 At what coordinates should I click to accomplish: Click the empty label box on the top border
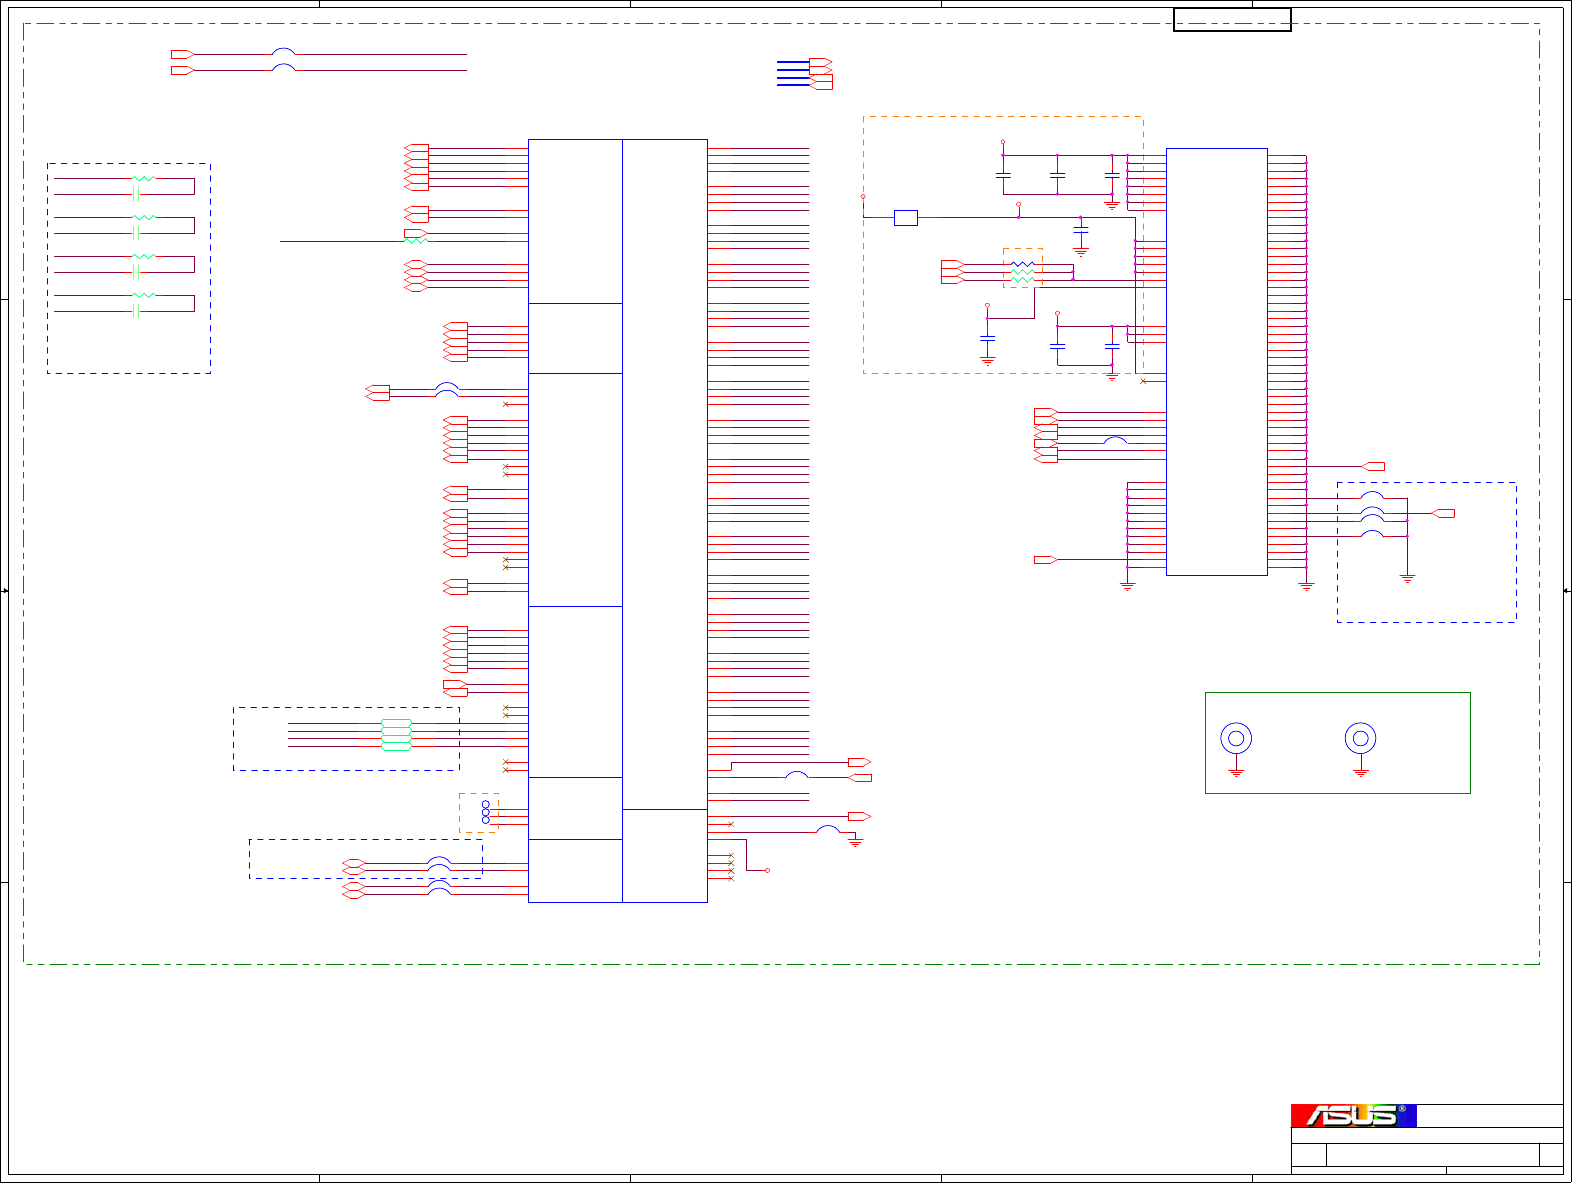[1232, 20]
